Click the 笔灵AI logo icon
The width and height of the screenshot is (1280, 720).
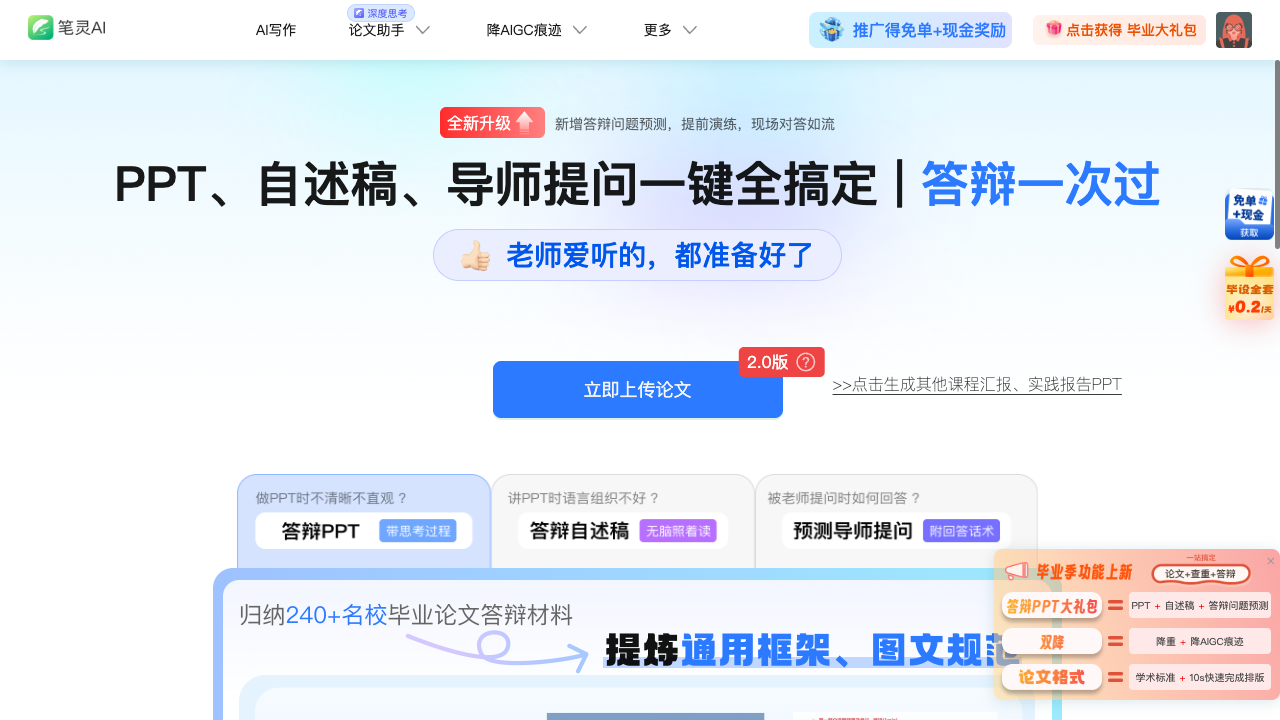tap(40, 27)
